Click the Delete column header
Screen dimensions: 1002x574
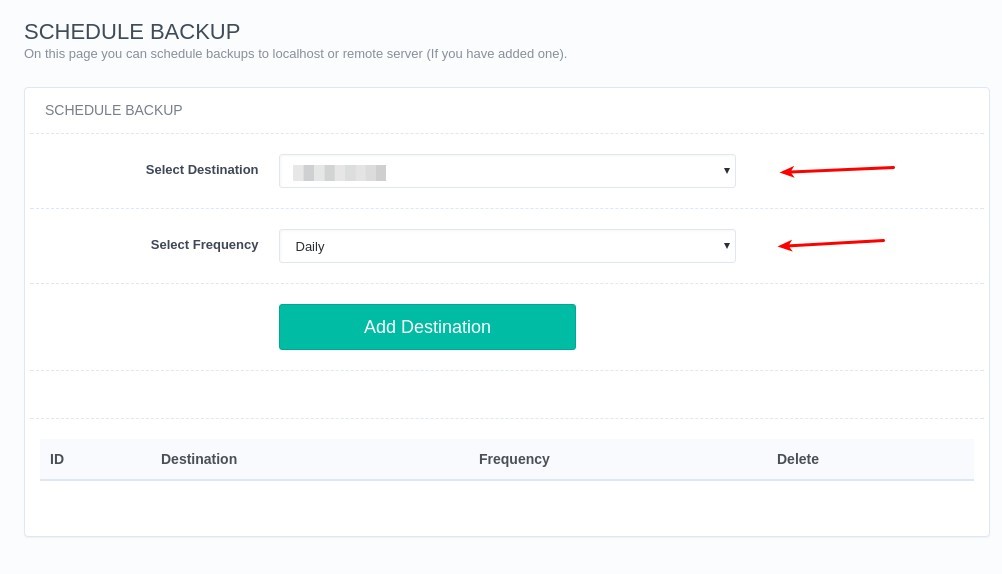point(798,459)
